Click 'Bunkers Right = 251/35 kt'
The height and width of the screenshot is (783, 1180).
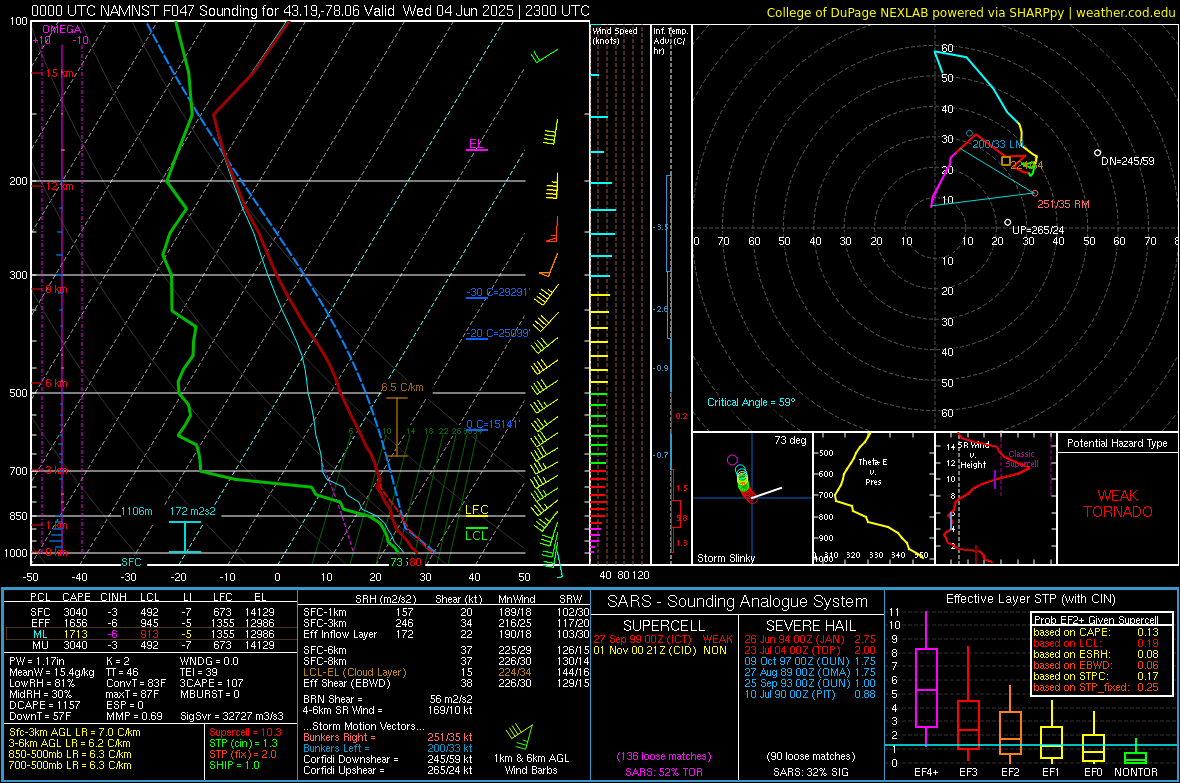[x=388, y=737]
